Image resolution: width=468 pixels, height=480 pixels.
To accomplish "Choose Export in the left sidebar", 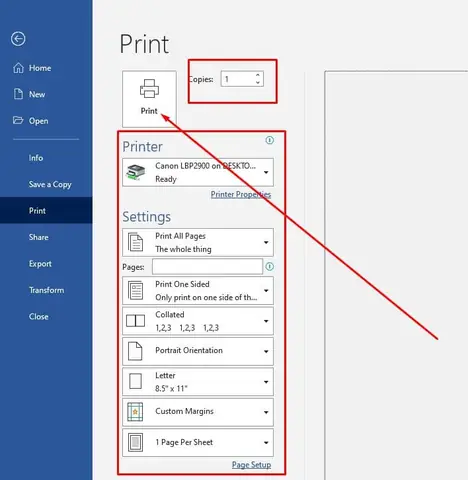I will (40, 264).
